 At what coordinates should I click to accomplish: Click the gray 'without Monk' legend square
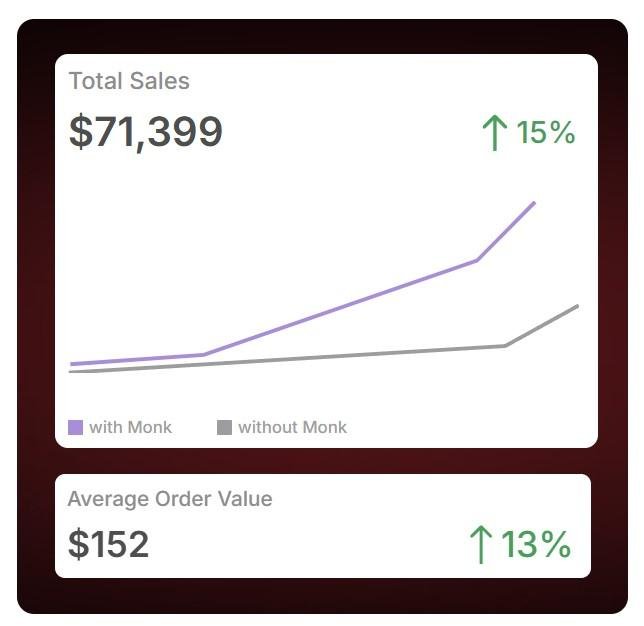coord(224,428)
